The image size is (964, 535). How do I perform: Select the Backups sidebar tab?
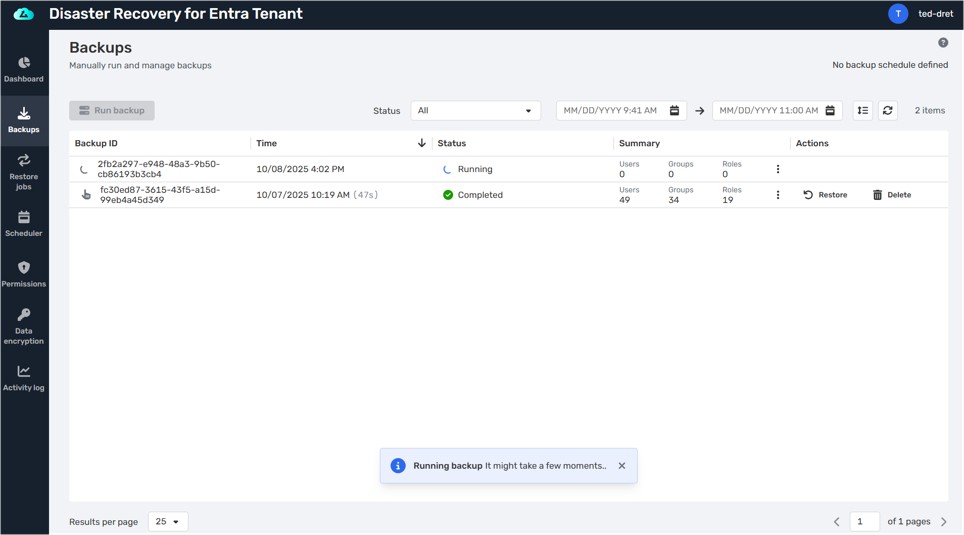pos(24,120)
